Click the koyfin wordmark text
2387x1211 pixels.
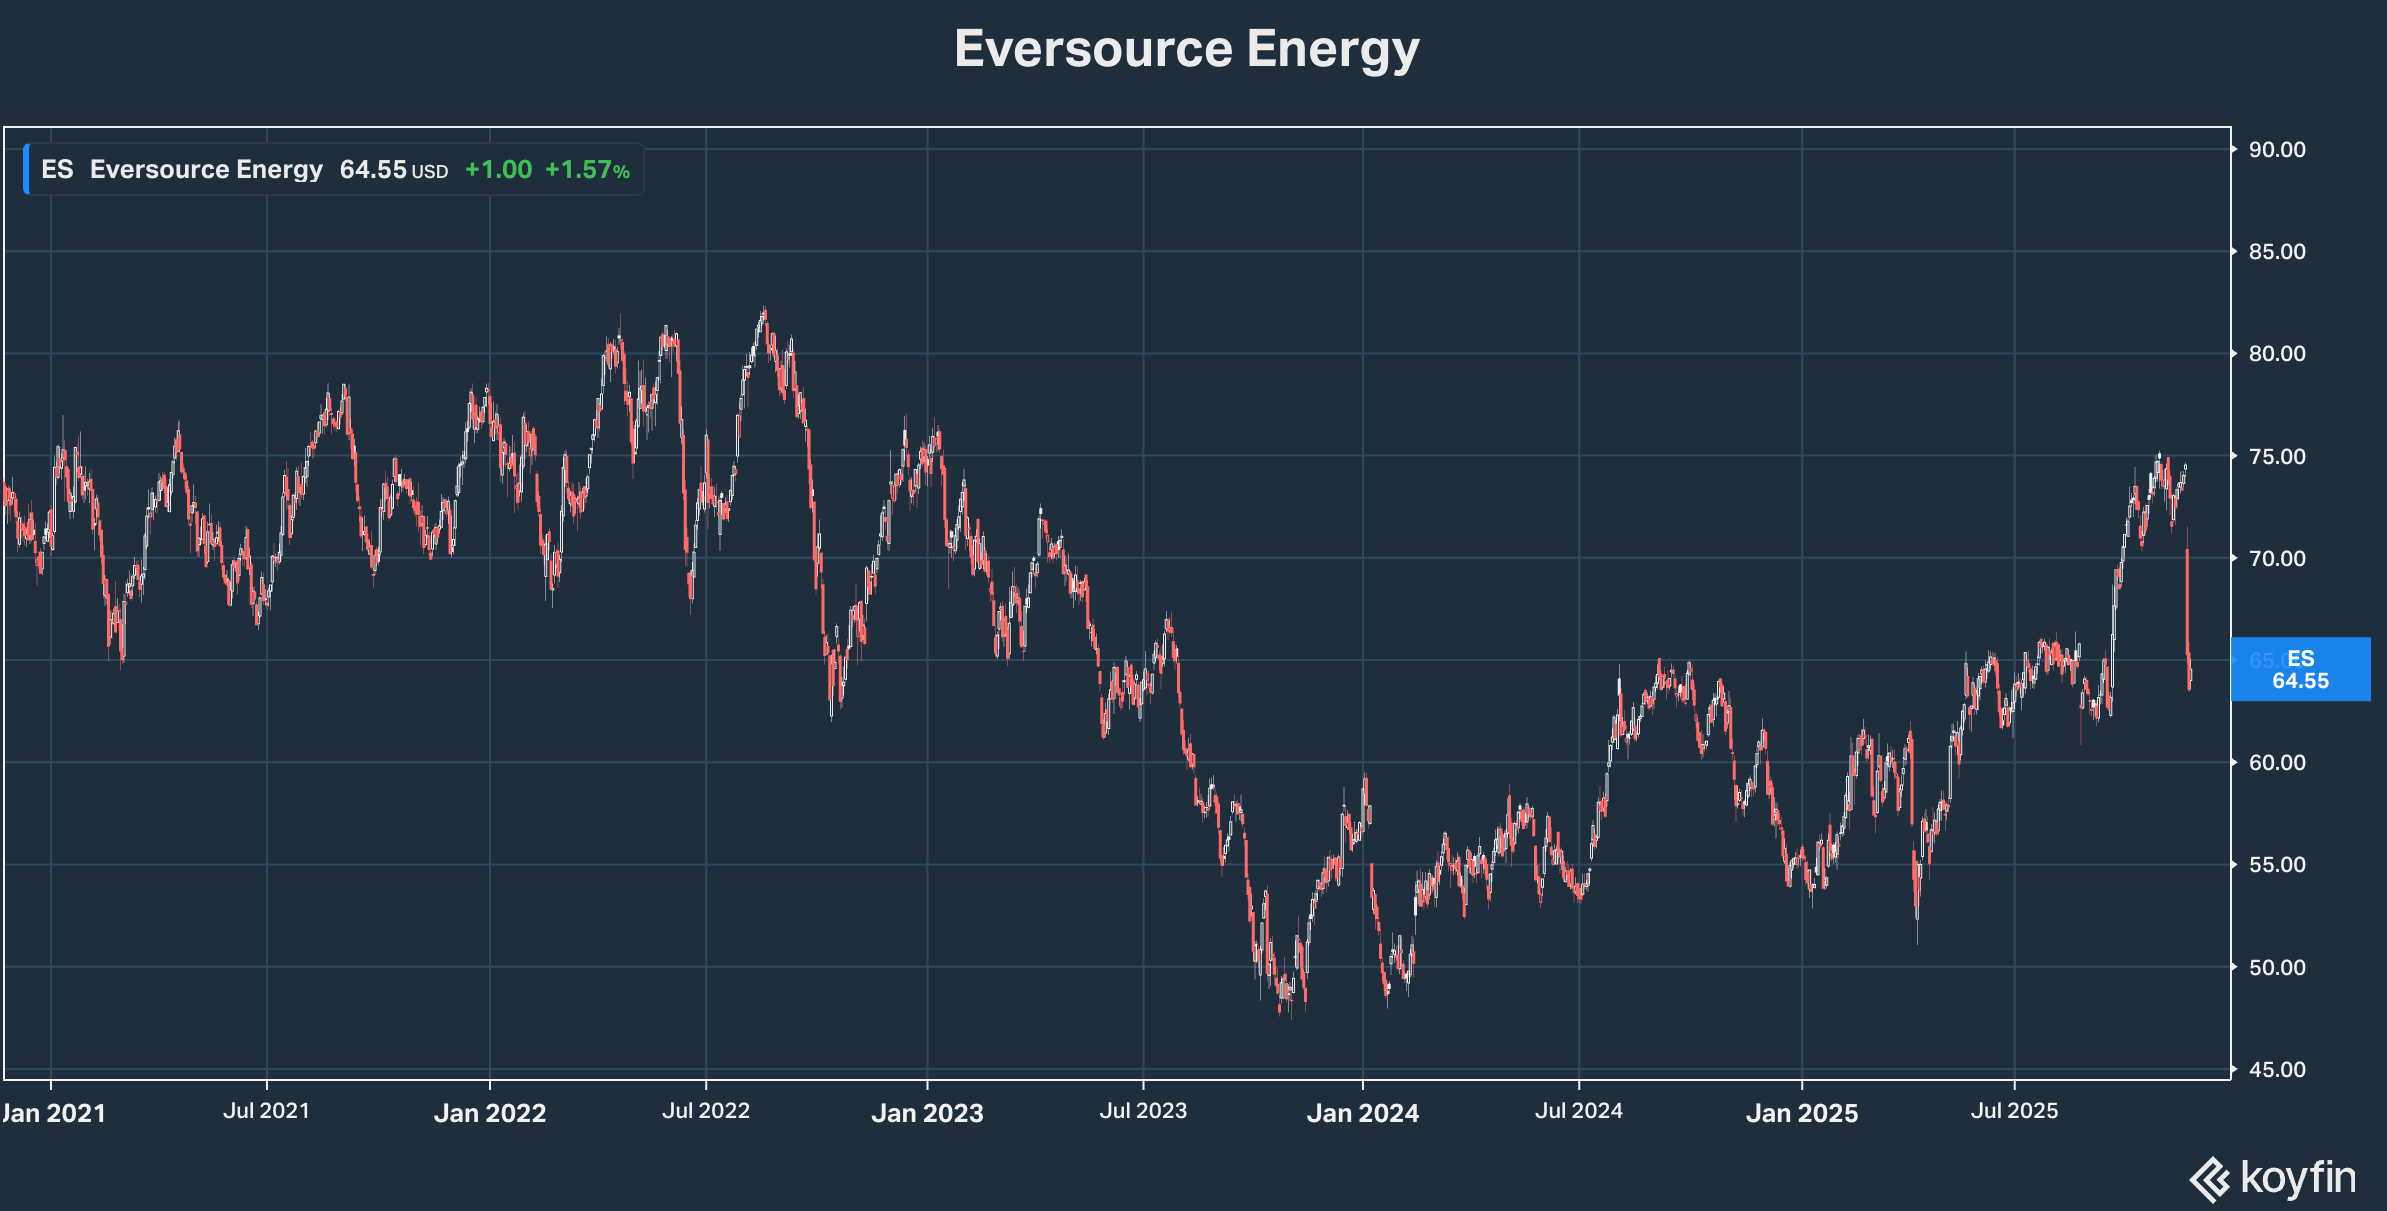[x=2297, y=1177]
